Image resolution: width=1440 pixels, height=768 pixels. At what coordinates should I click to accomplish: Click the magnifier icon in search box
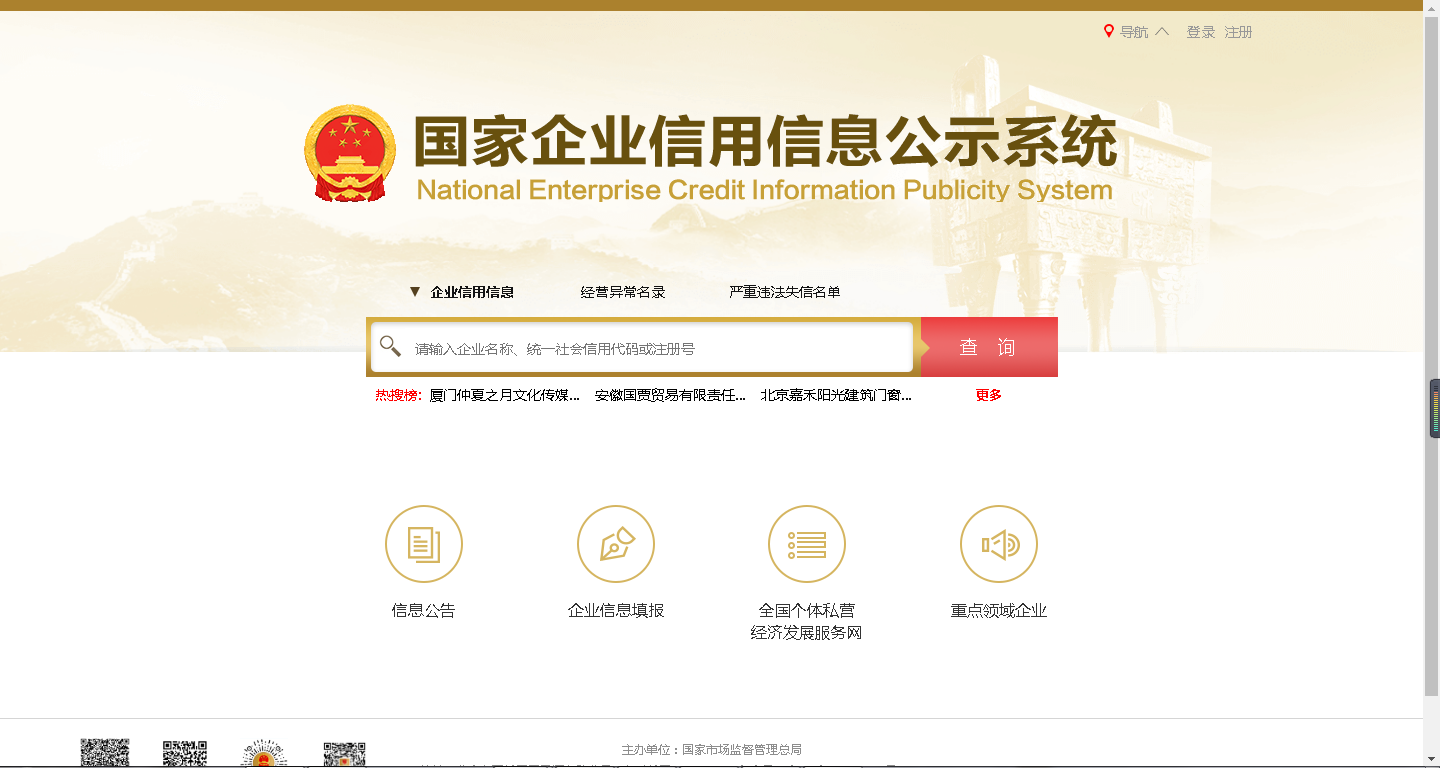tap(390, 346)
